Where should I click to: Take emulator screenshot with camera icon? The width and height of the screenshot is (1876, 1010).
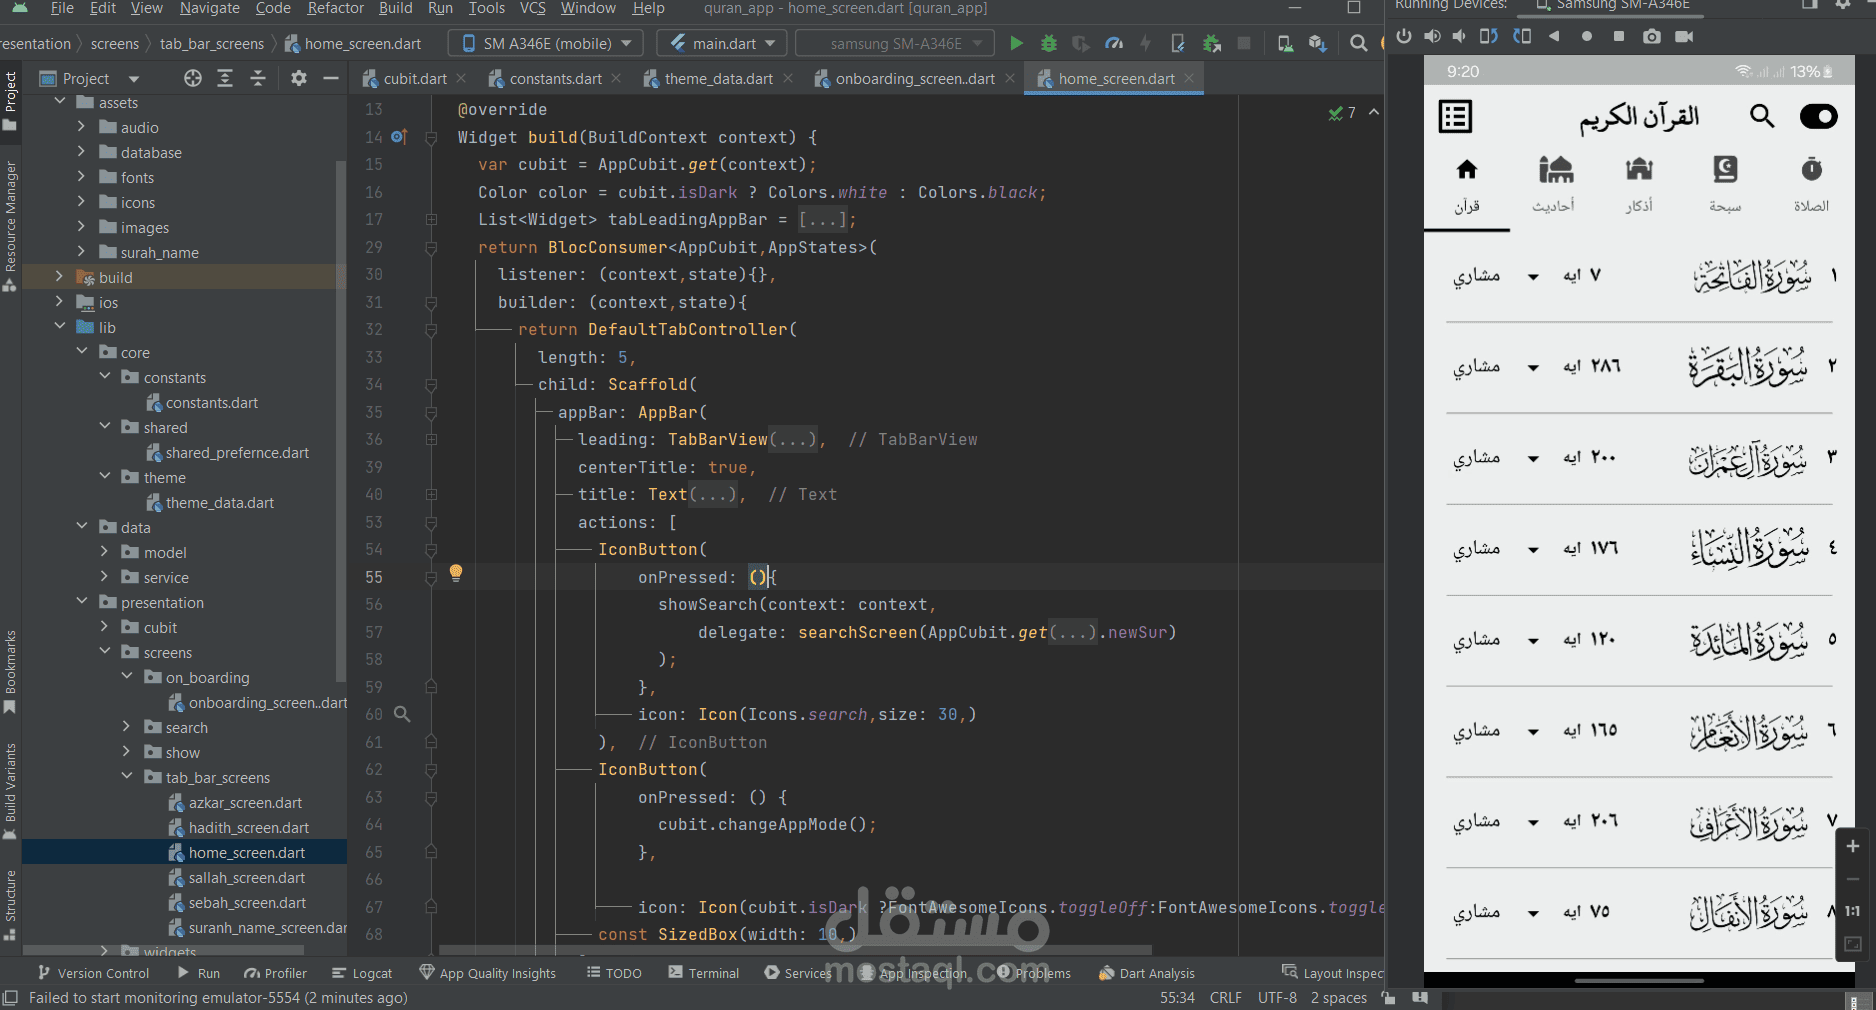1652,36
